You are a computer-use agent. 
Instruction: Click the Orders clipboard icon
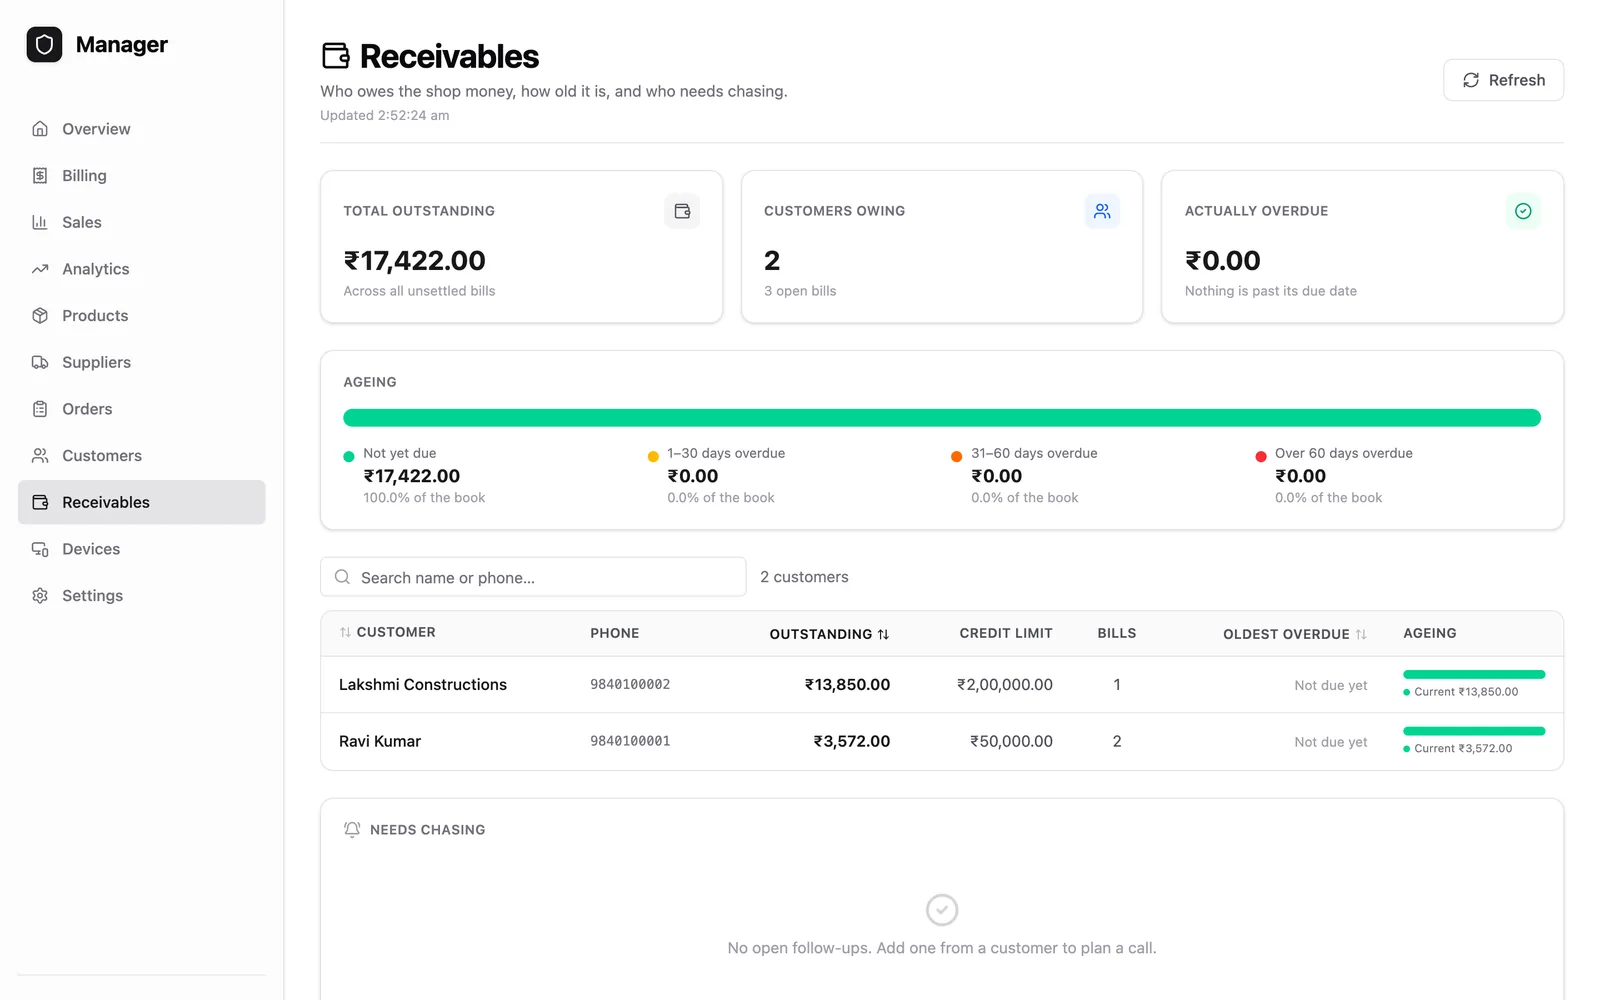(x=40, y=409)
